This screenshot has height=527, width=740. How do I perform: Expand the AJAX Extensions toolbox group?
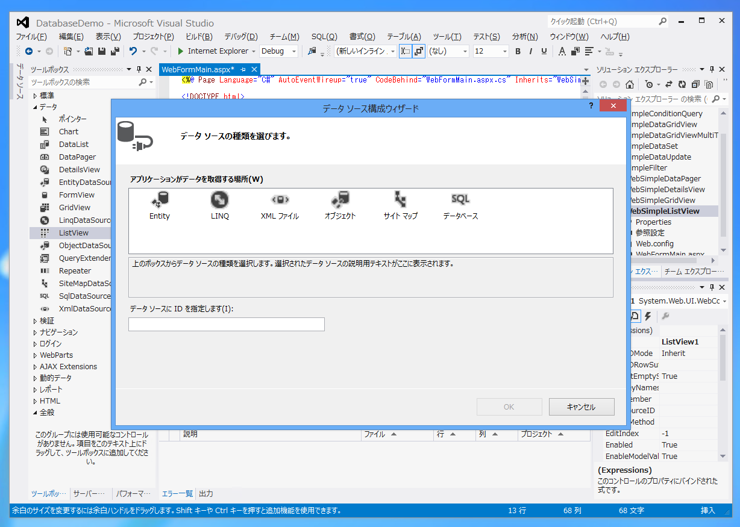[35, 367]
